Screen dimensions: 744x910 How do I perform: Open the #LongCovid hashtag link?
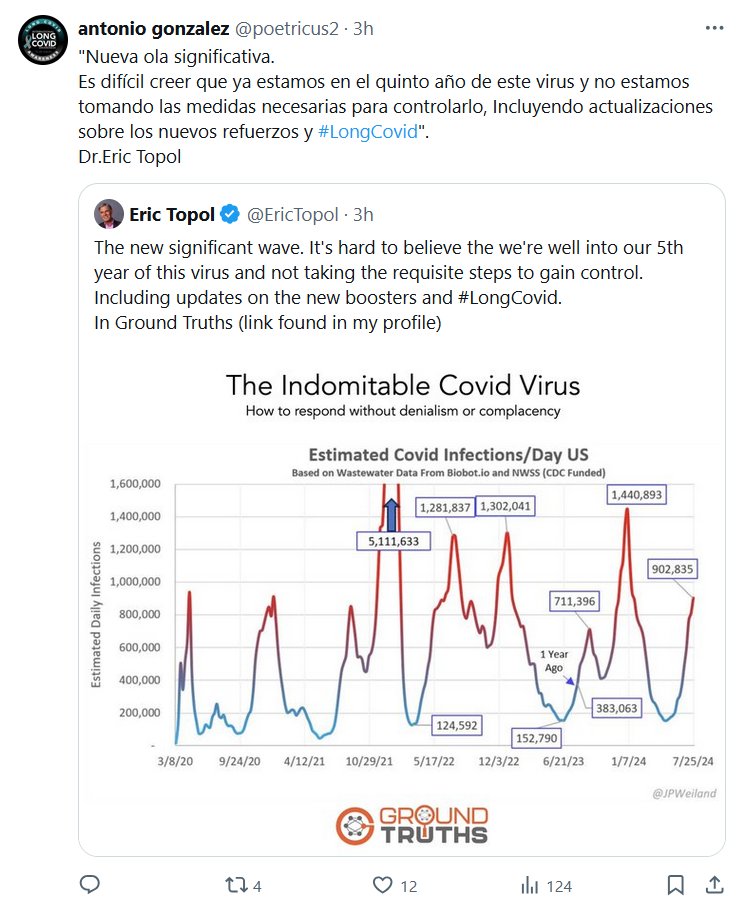[x=367, y=132]
